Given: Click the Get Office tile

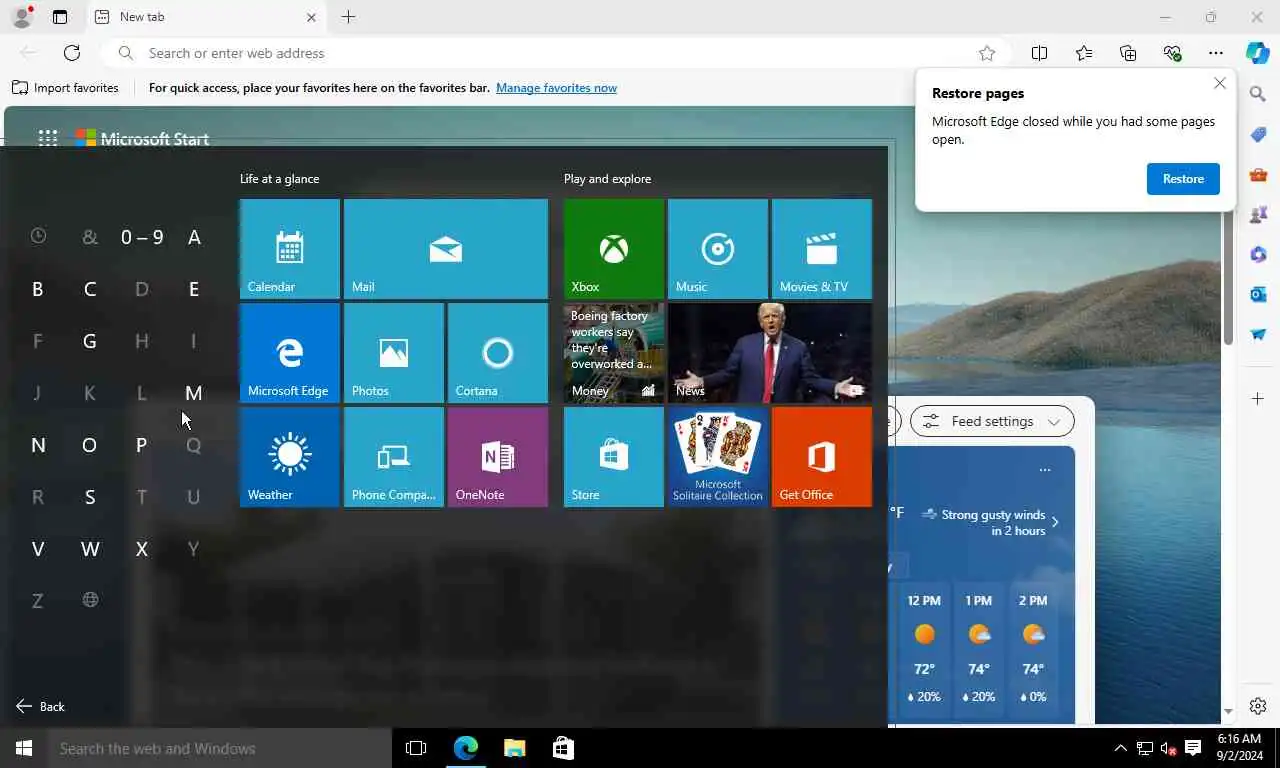Looking at the screenshot, I should pyautogui.click(x=822, y=457).
